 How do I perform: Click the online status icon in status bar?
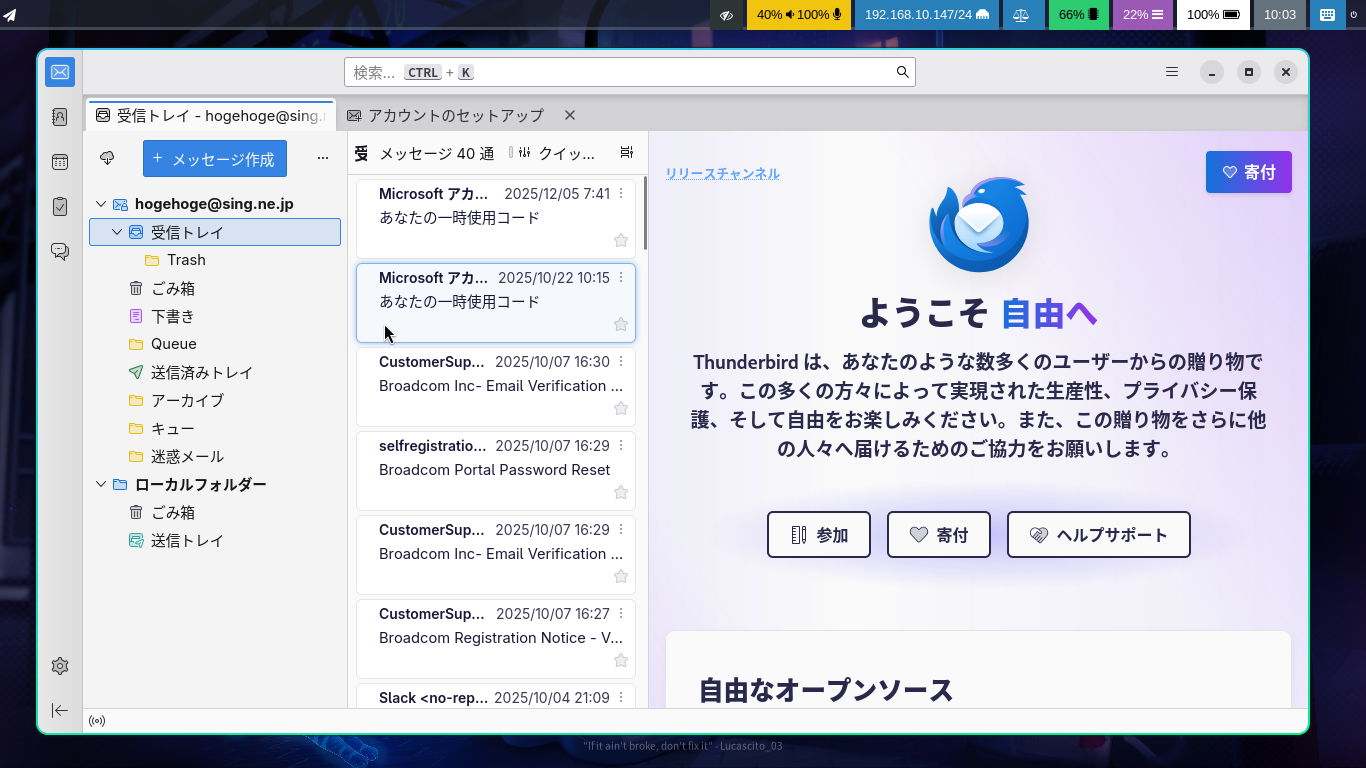[97, 721]
